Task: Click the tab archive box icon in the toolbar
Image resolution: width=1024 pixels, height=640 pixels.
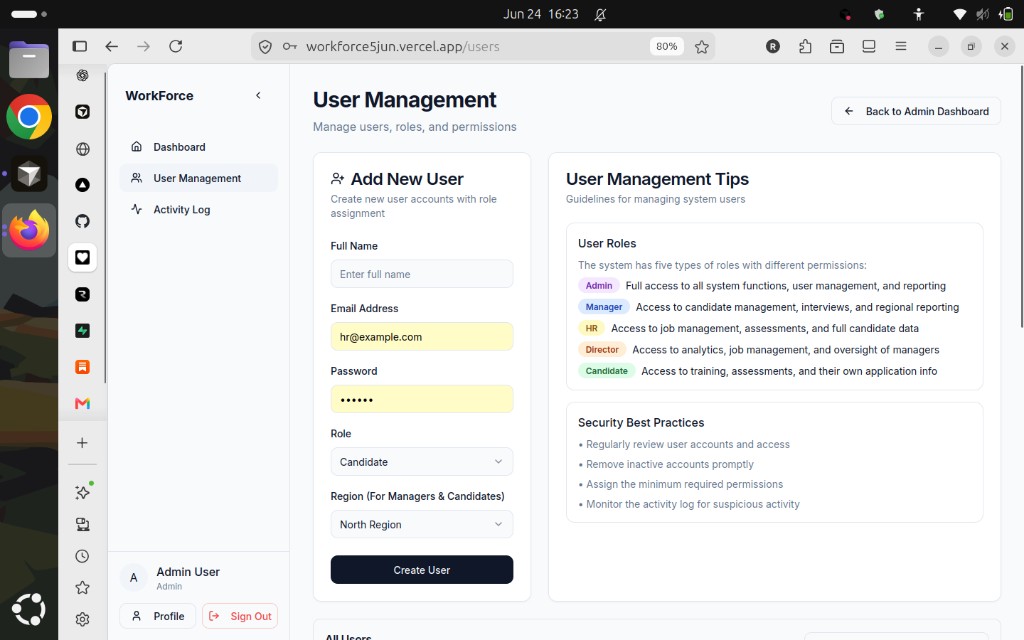Action: coord(837,46)
